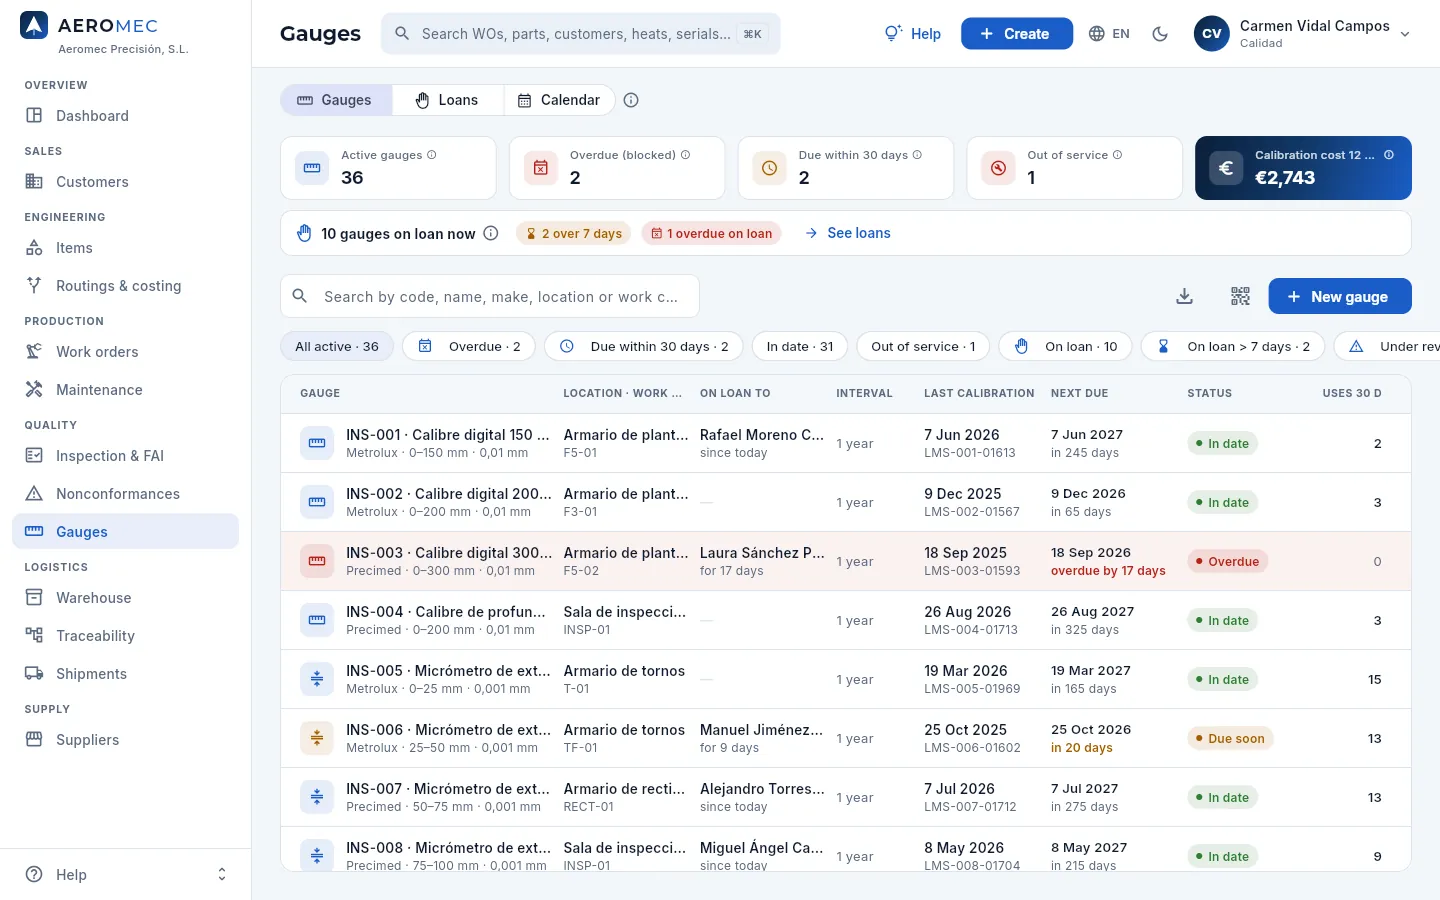Toggle Out of service 1 filter chip
This screenshot has height=900, width=1440.
point(923,346)
